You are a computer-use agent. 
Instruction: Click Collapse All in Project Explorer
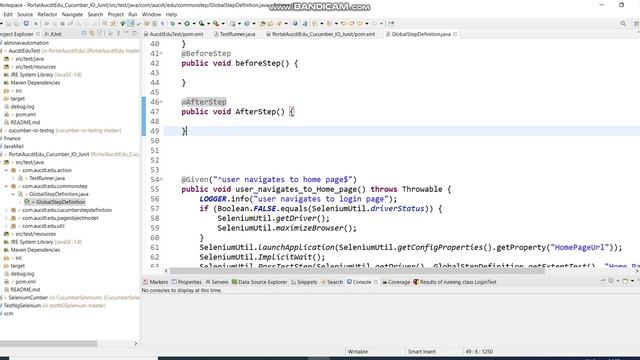click(83, 34)
